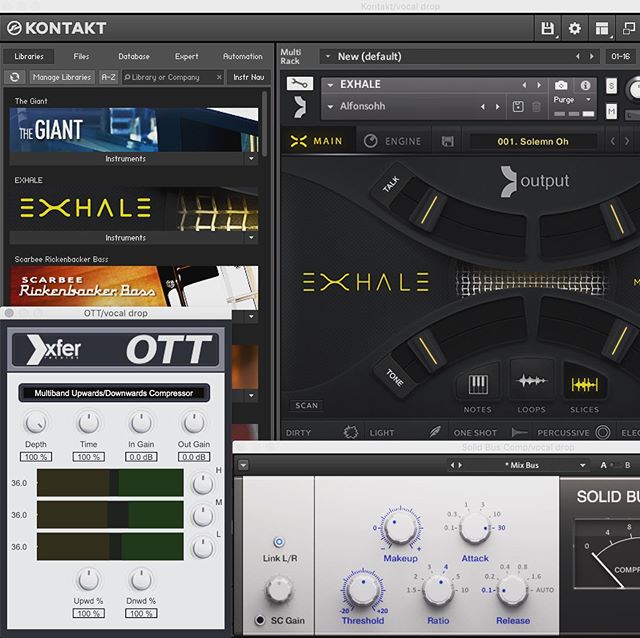Solo the EXHALE instrument with S button
This screenshot has width=640, height=638.
(611, 86)
